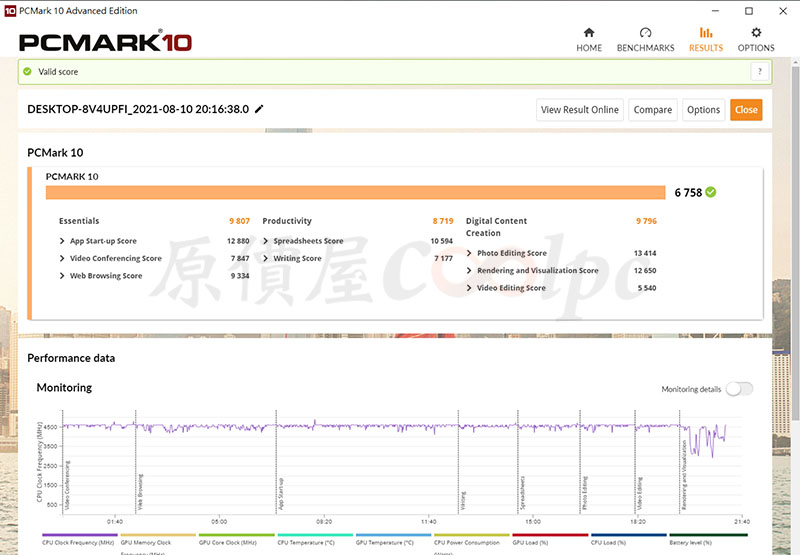Click the Digital Content Creation heading
The height and width of the screenshot is (555, 800).
496,227
